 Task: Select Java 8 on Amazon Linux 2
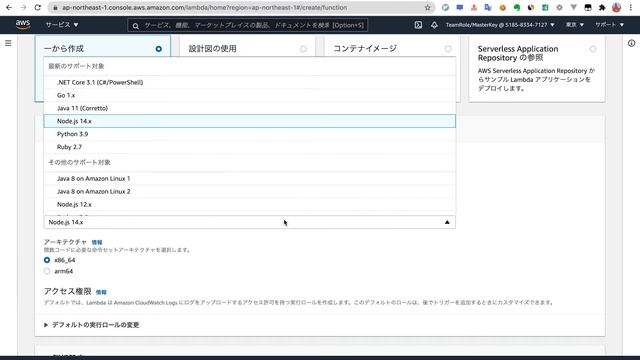(x=249, y=191)
